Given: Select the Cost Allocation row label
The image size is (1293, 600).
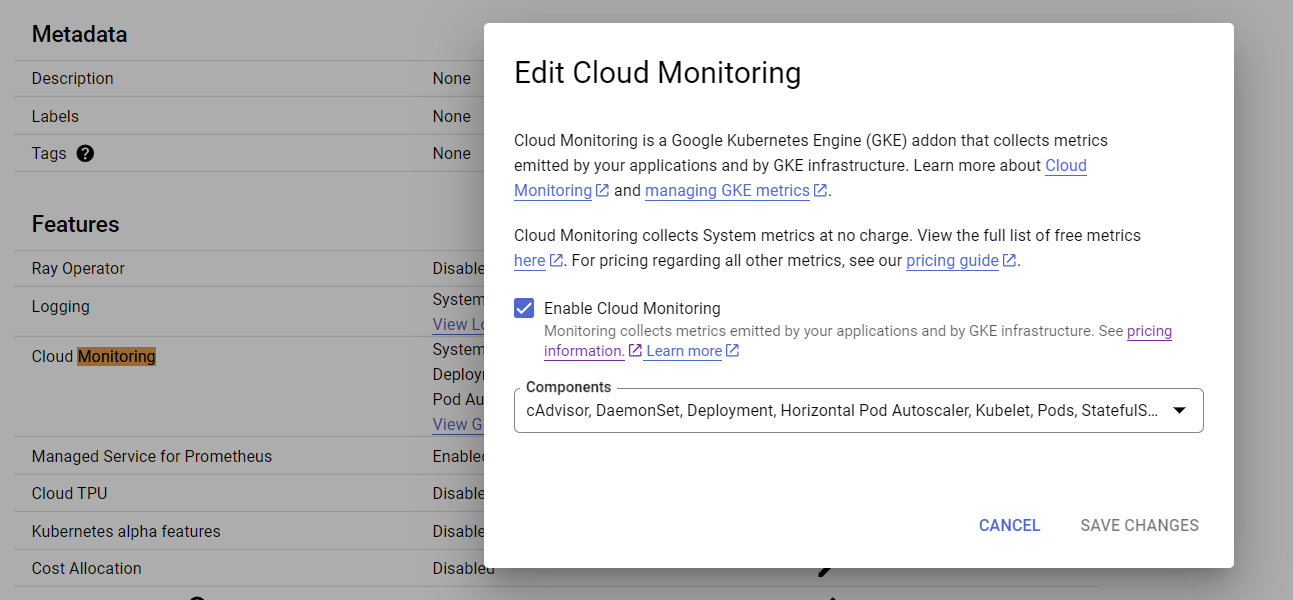Looking at the screenshot, I should 87,568.
